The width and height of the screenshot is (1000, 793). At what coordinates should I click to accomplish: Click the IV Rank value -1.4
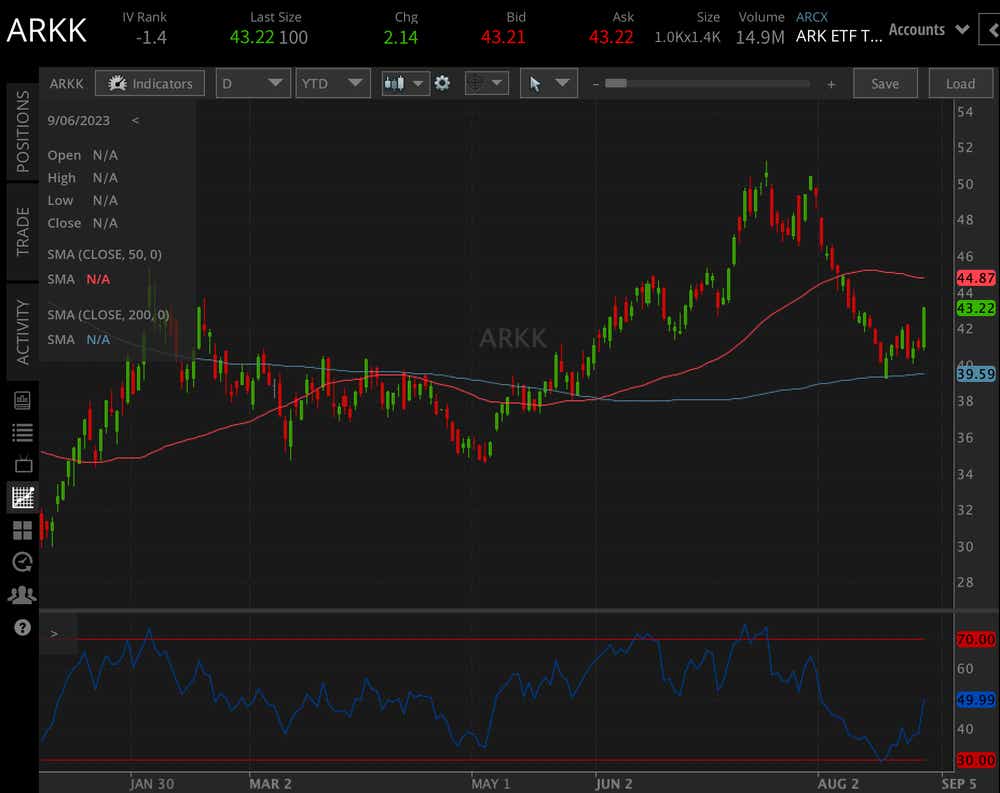pos(151,38)
